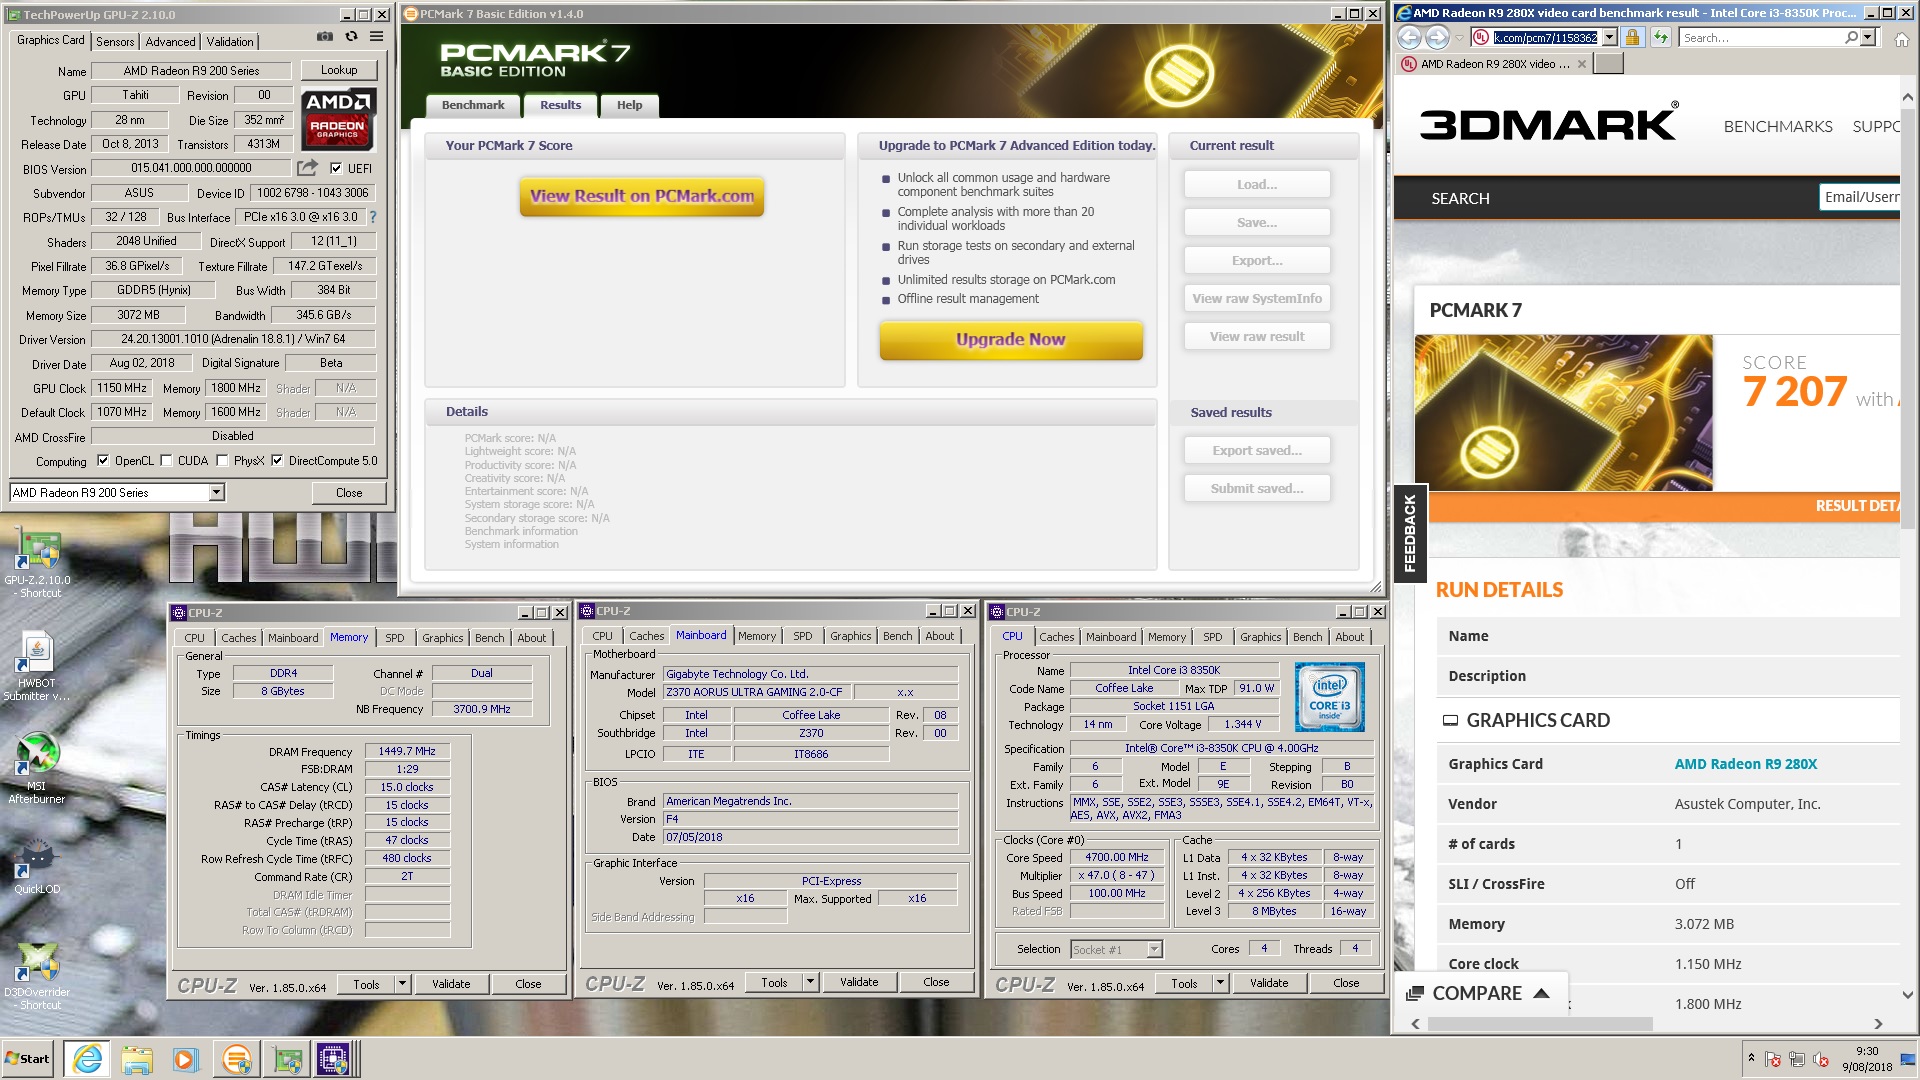
Task: Show hidden system tray icons arrow
Action: pos(1750,1057)
